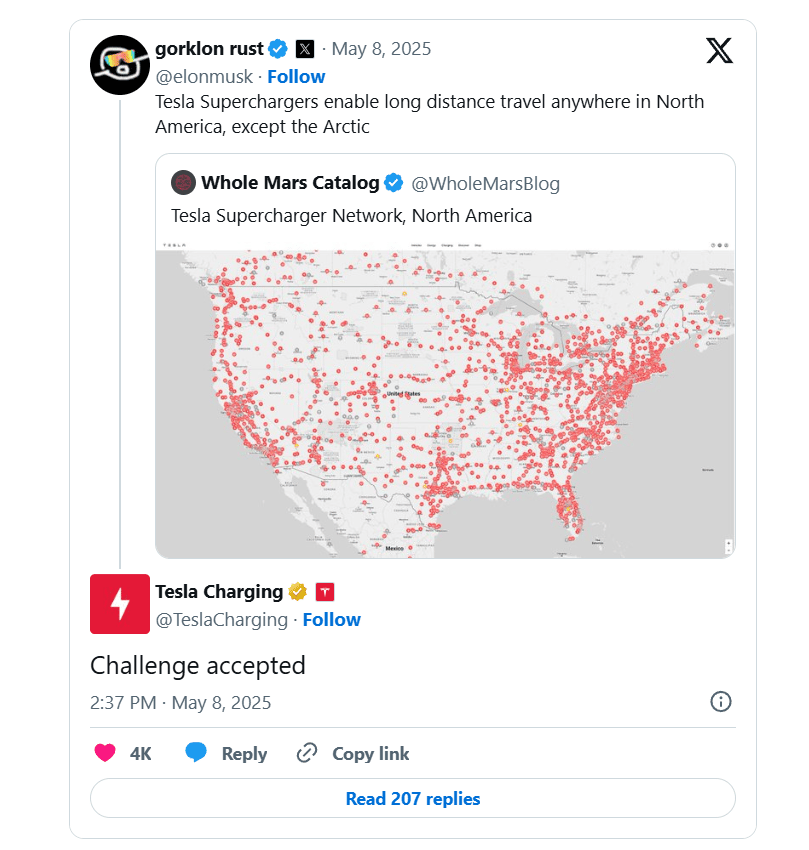Copy link to this post
Viewport: 809px width, 850px height.
pyautogui.click(x=354, y=753)
